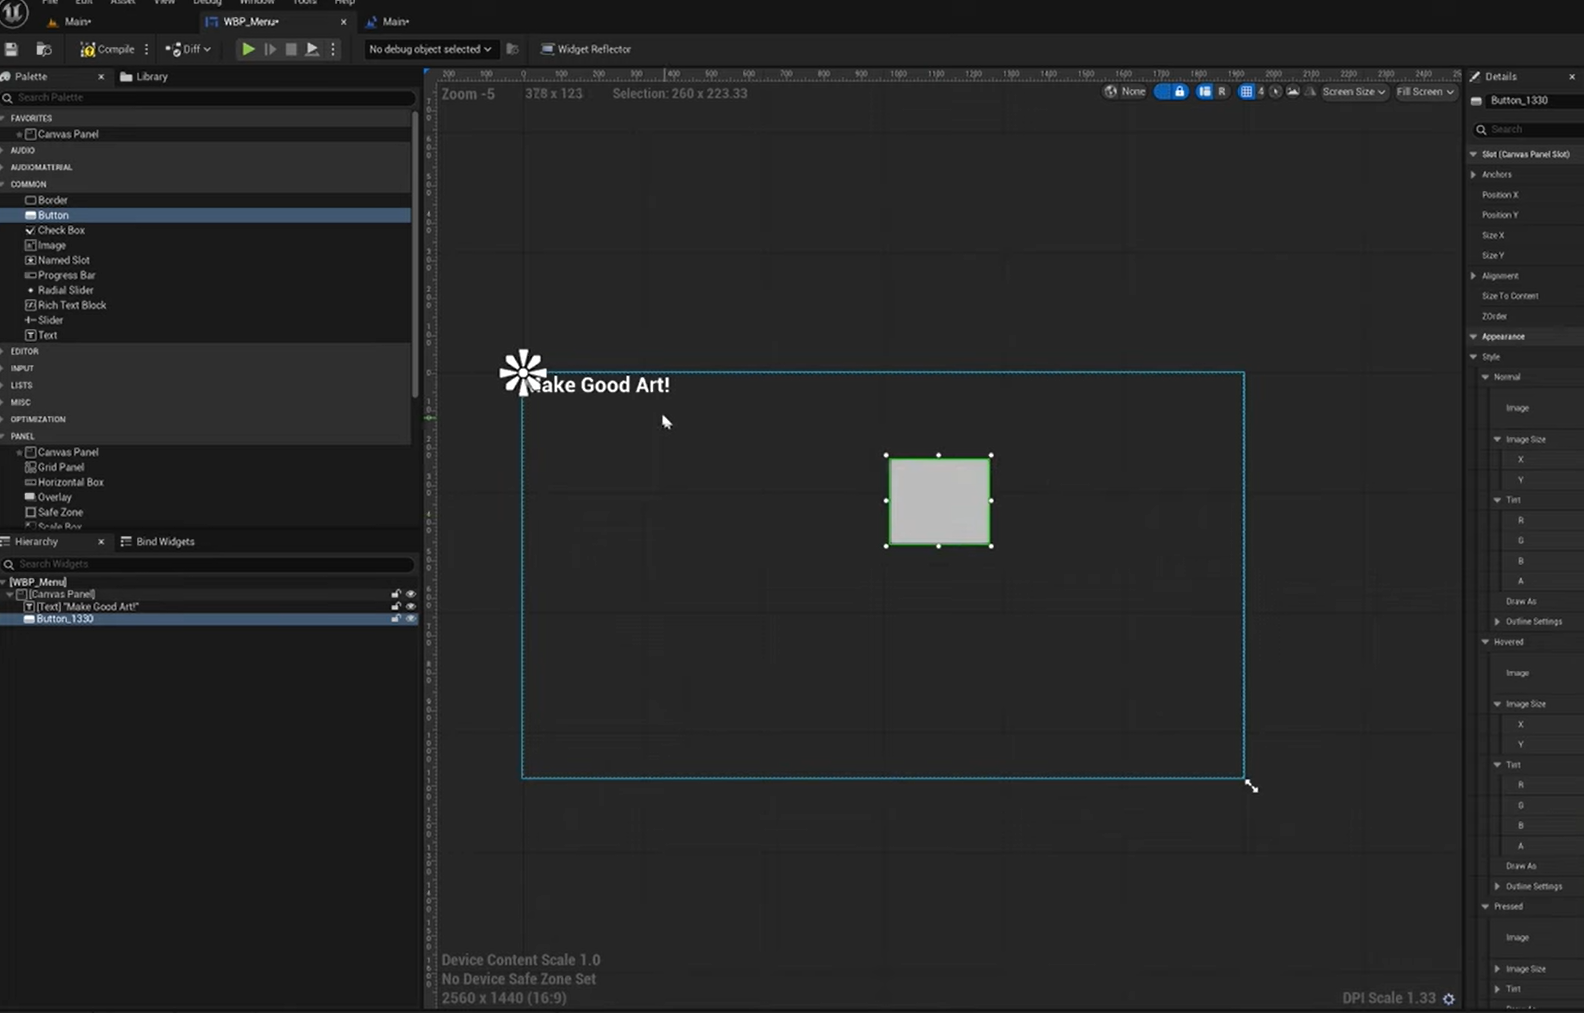Click the DPI Scale settings gear
The width and height of the screenshot is (1584, 1013).
click(1448, 999)
